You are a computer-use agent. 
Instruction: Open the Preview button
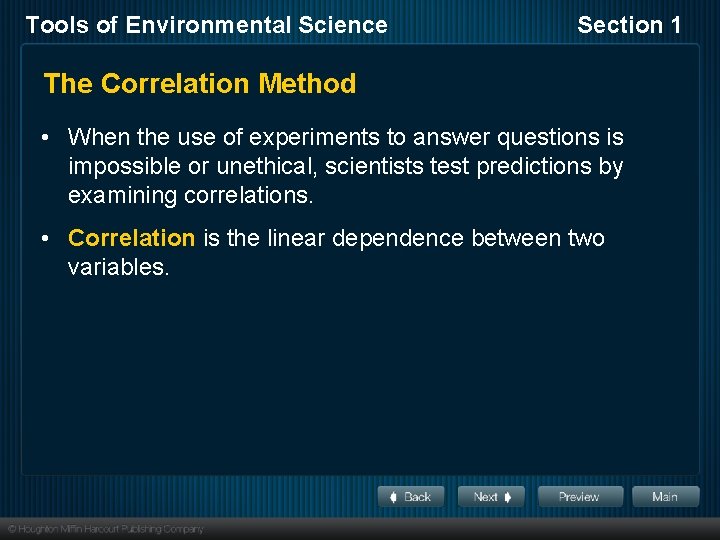(x=580, y=496)
